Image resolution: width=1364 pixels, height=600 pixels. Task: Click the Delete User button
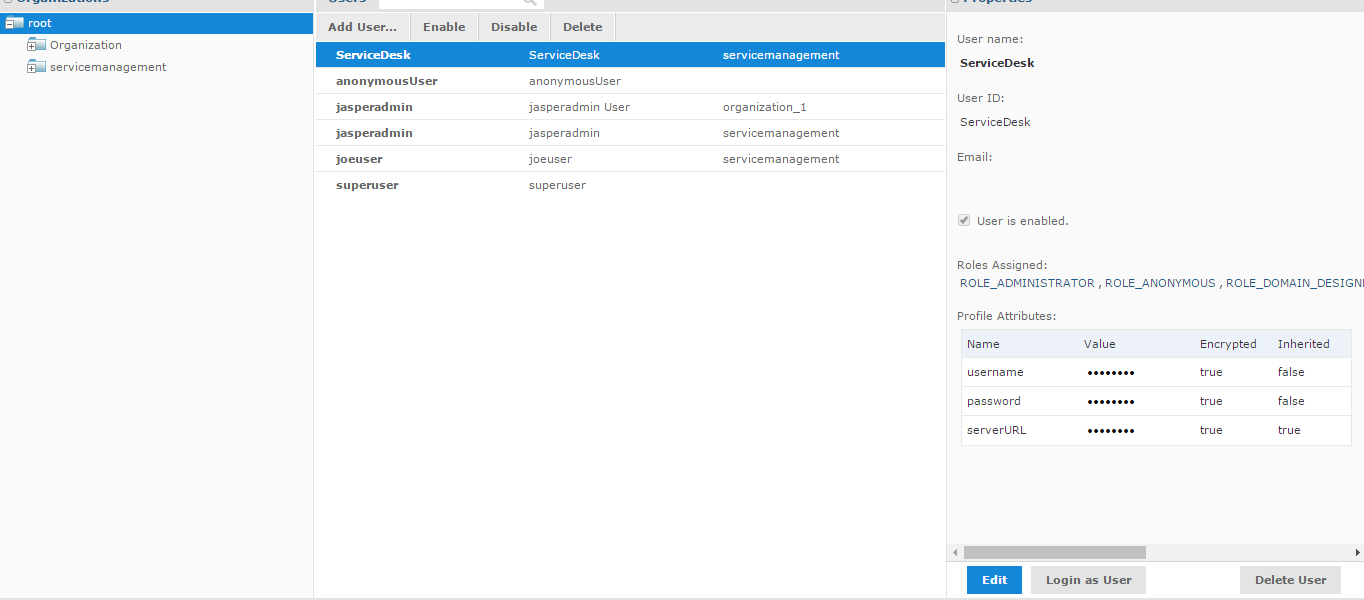tap(1290, 579)
